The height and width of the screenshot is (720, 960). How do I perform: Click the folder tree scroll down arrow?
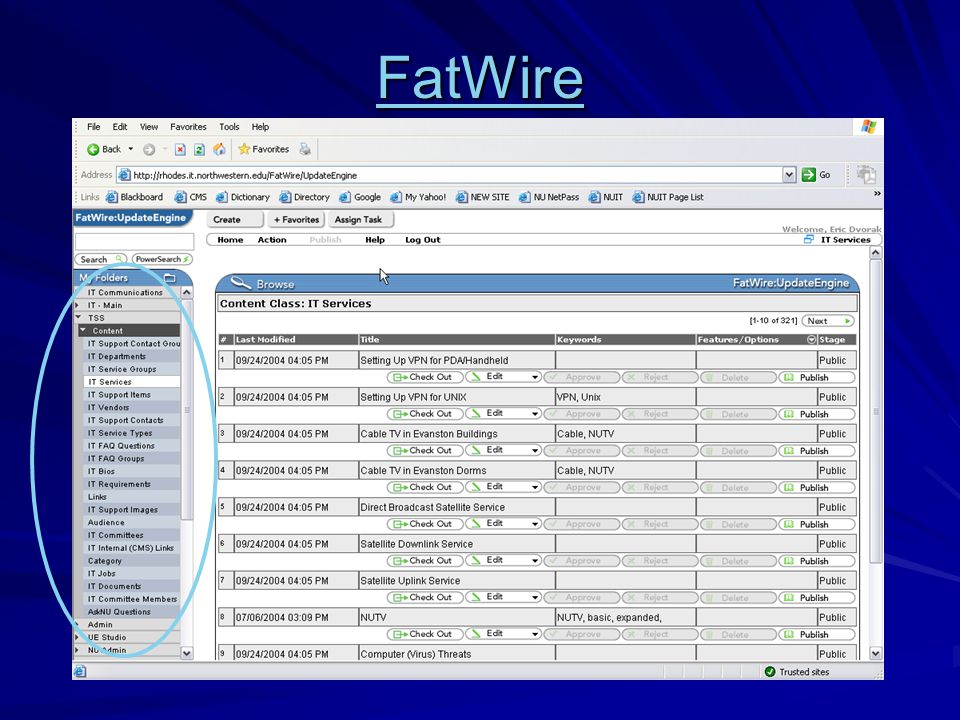point(187,653)
